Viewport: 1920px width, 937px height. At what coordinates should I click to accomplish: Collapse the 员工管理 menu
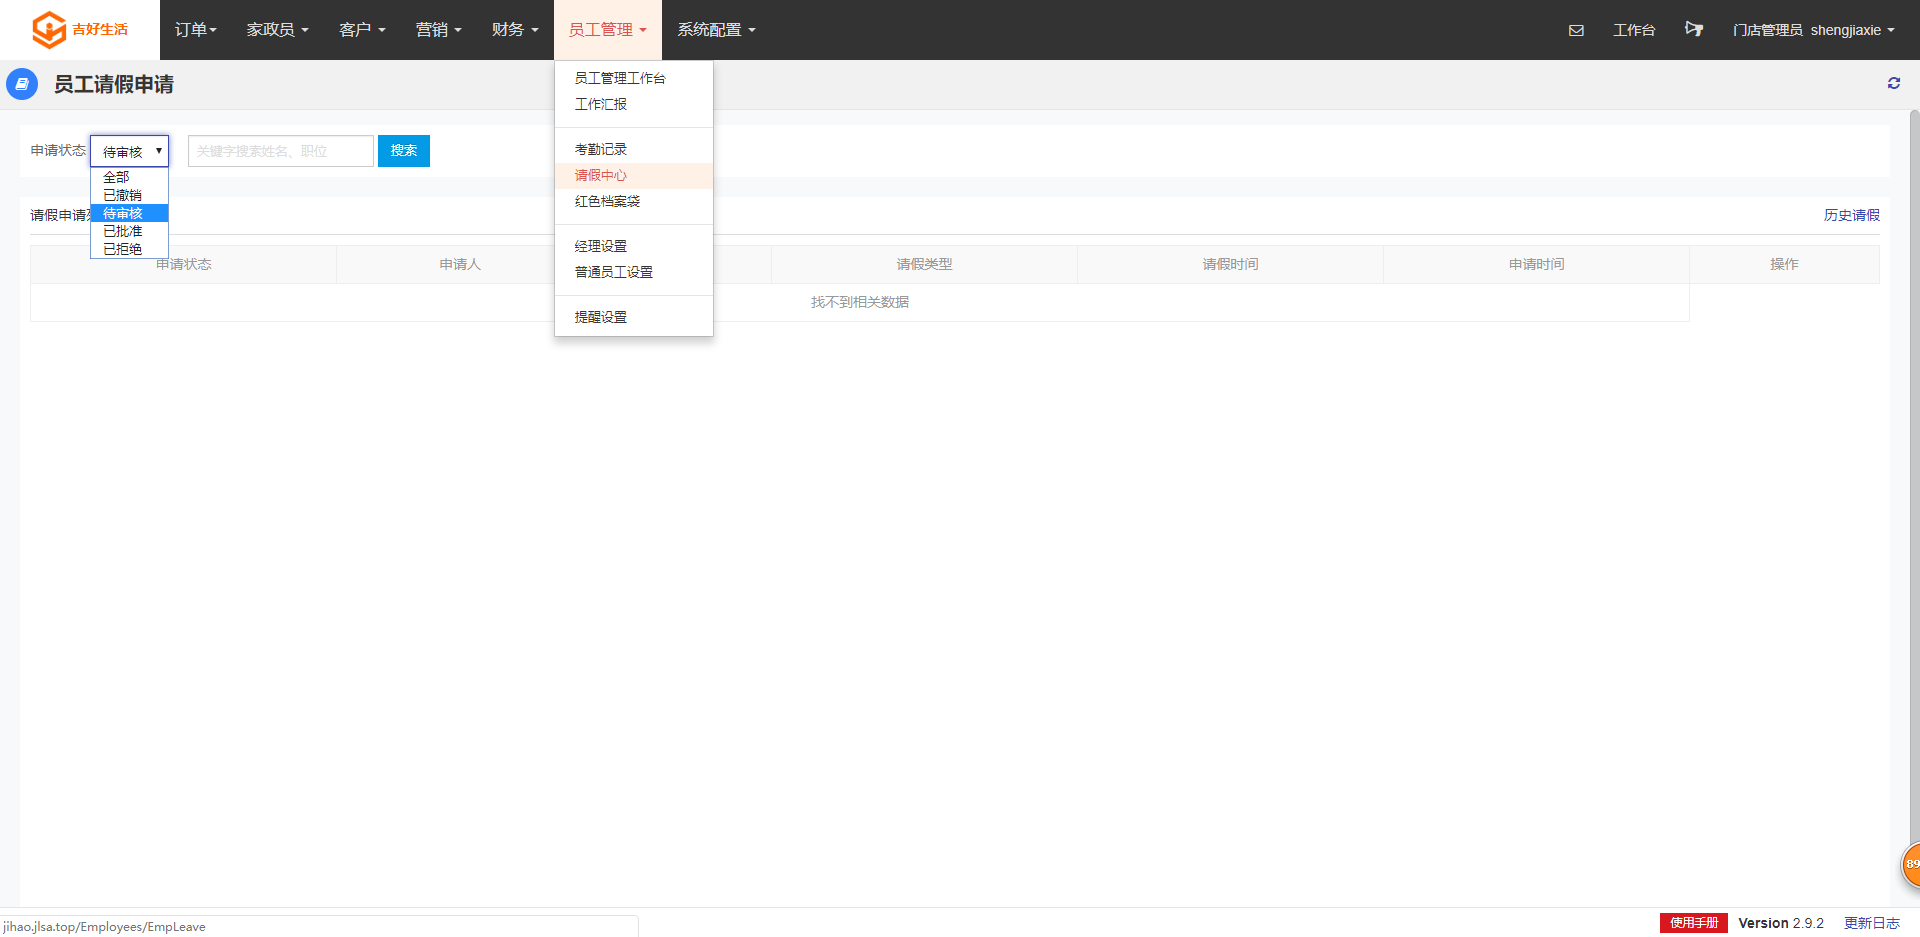(x=608, y=30)
